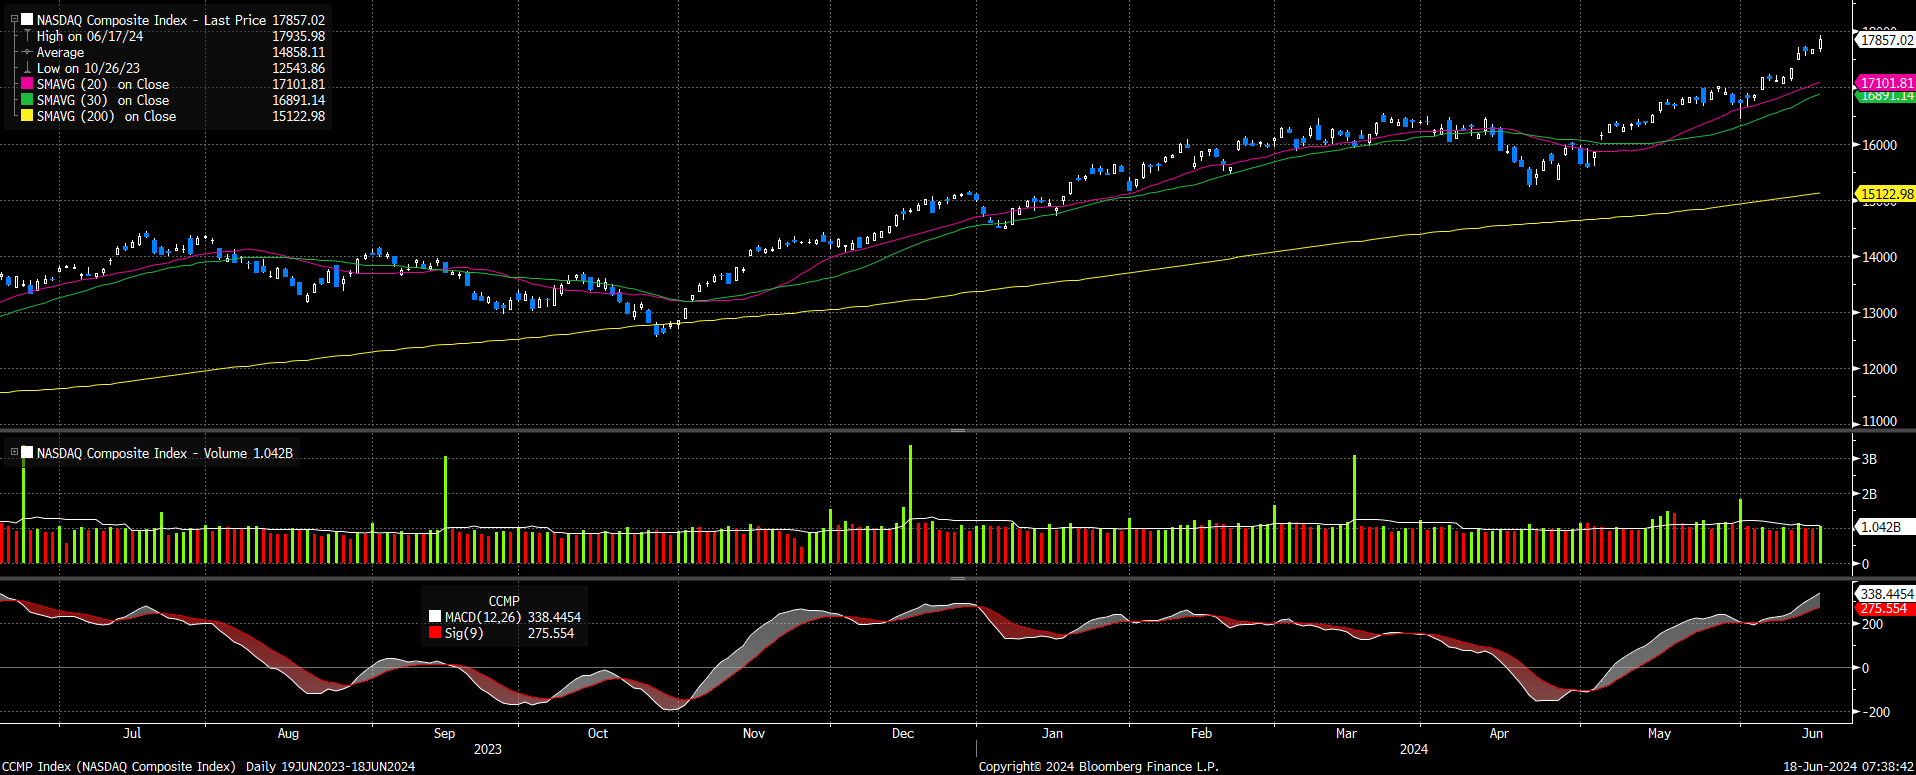Click the Bloomberg Finance L.P. copyright notice
This screenshot has height=775, width=1916.
(x=1098, y=766)
